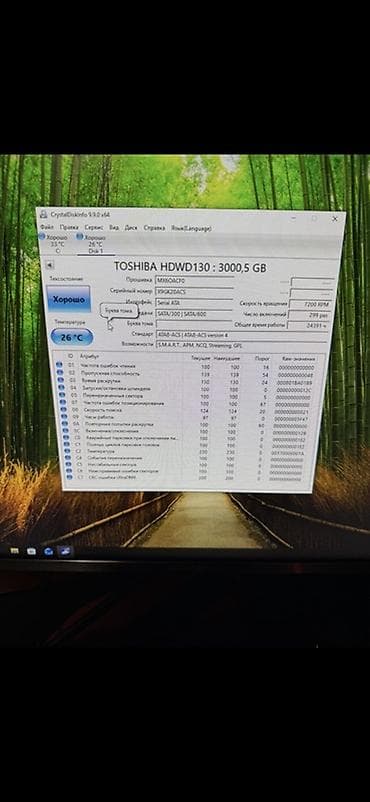Click status icon for attribute 04

point(61,387)
